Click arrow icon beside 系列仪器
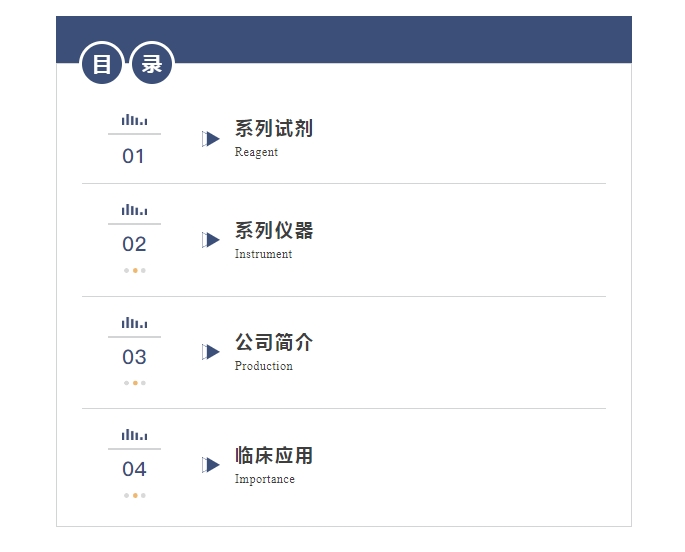 [210, 240]
